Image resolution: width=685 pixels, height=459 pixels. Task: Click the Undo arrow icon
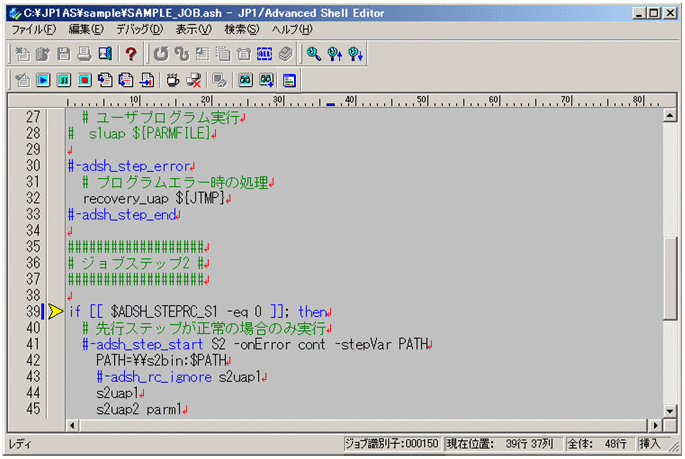click(161, 54)
